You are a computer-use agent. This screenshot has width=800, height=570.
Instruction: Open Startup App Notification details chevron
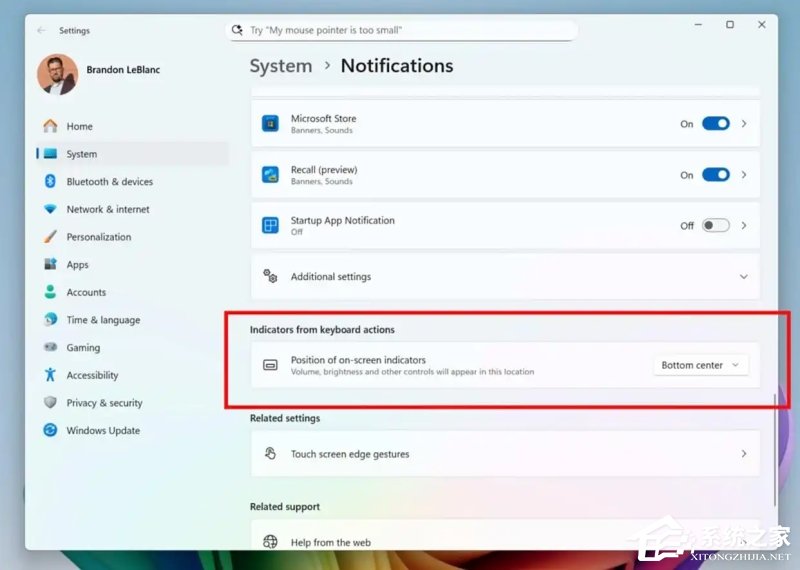[744, 226]
